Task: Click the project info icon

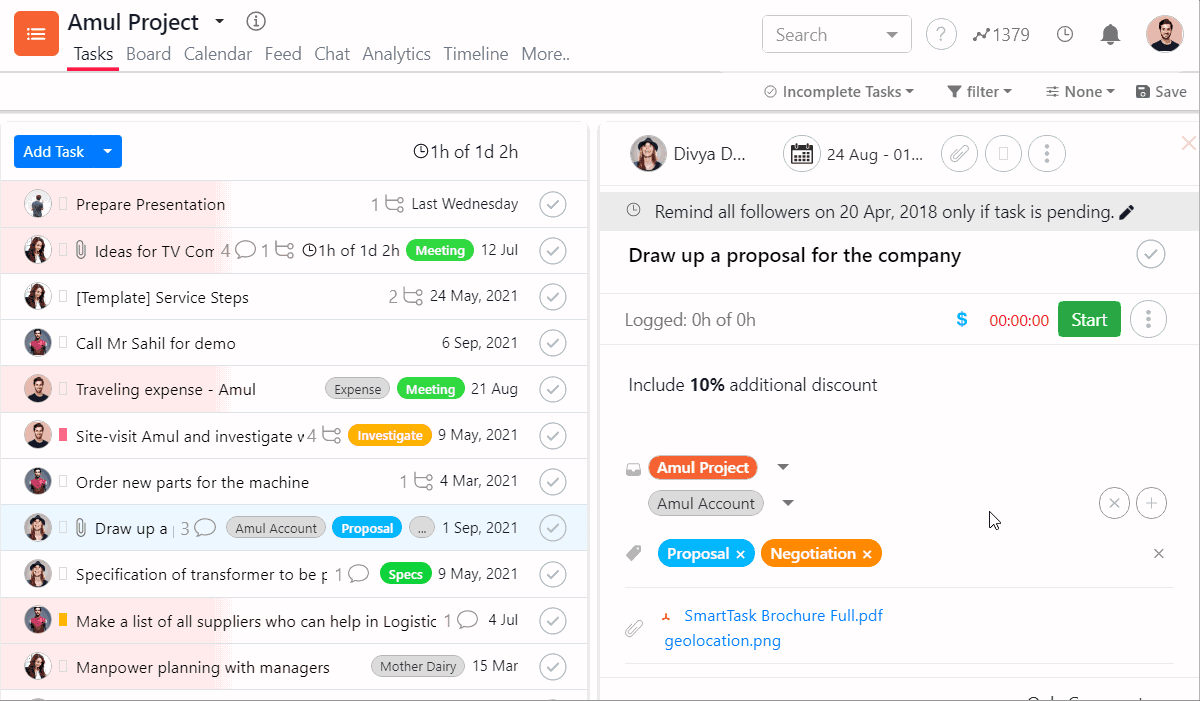Action: click(x=256, y=21)
